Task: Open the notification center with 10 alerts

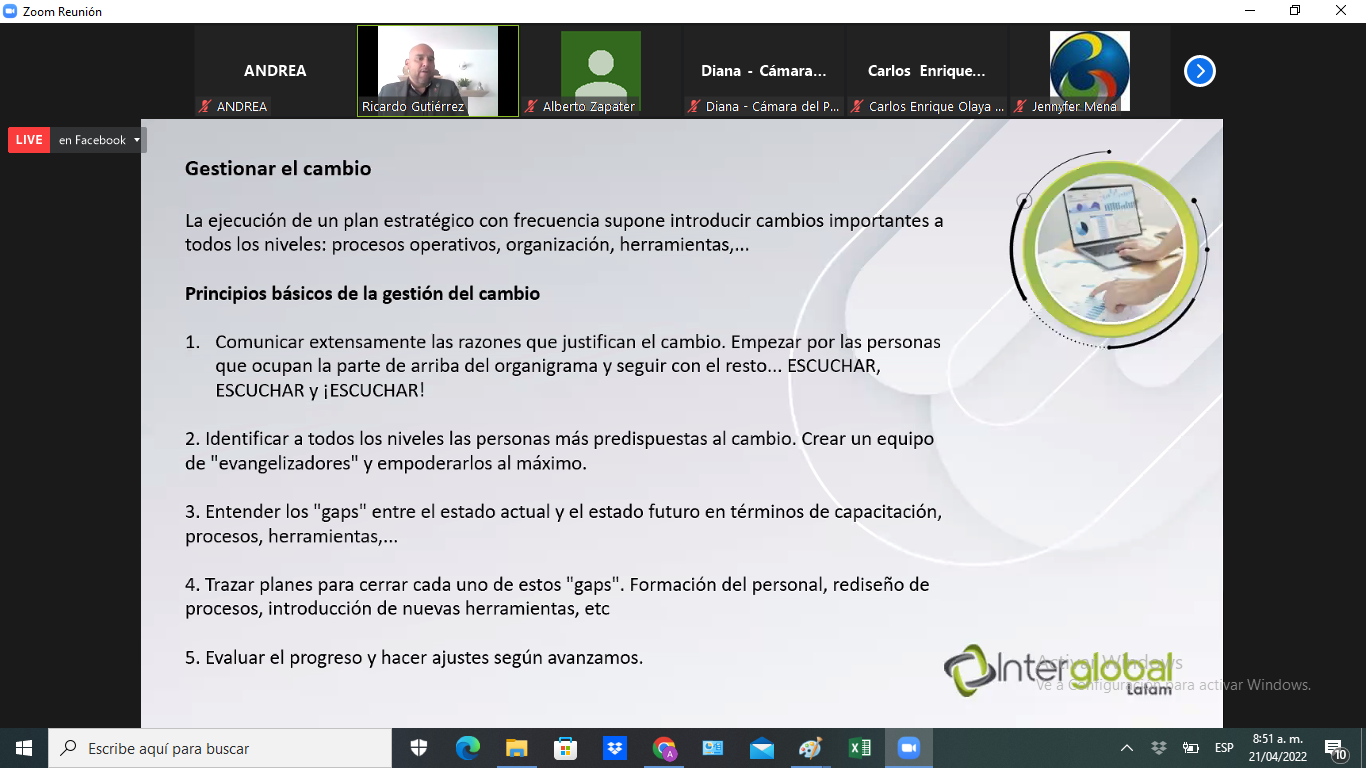Action: tap(1336, 748)
